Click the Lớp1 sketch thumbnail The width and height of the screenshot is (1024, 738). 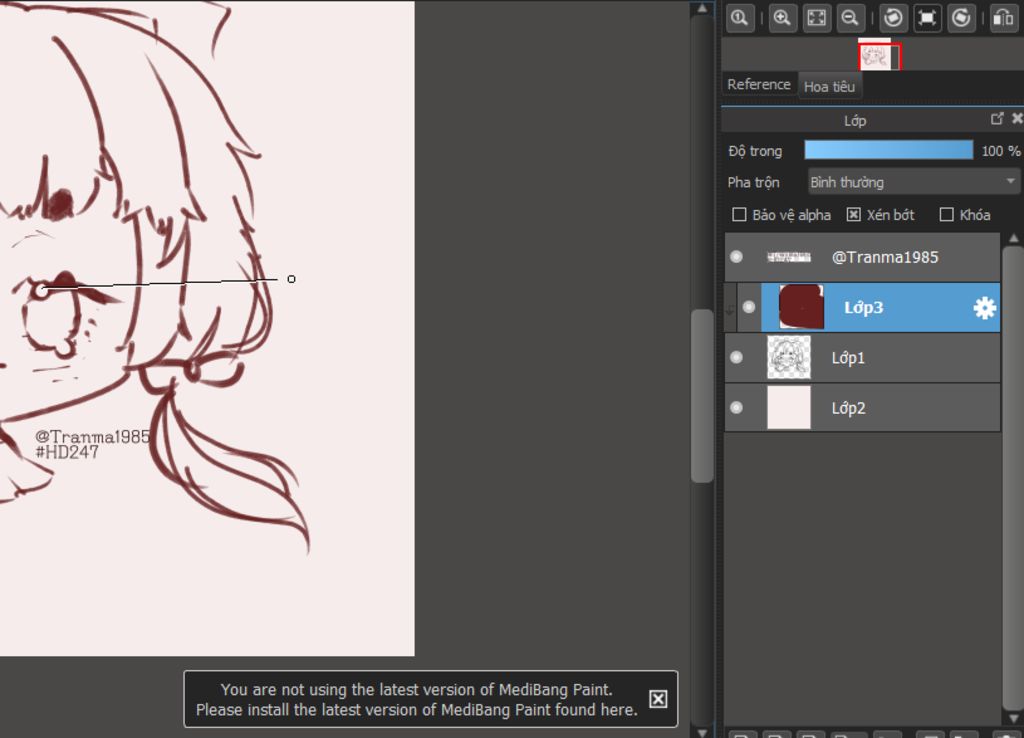tap(789, 357)
